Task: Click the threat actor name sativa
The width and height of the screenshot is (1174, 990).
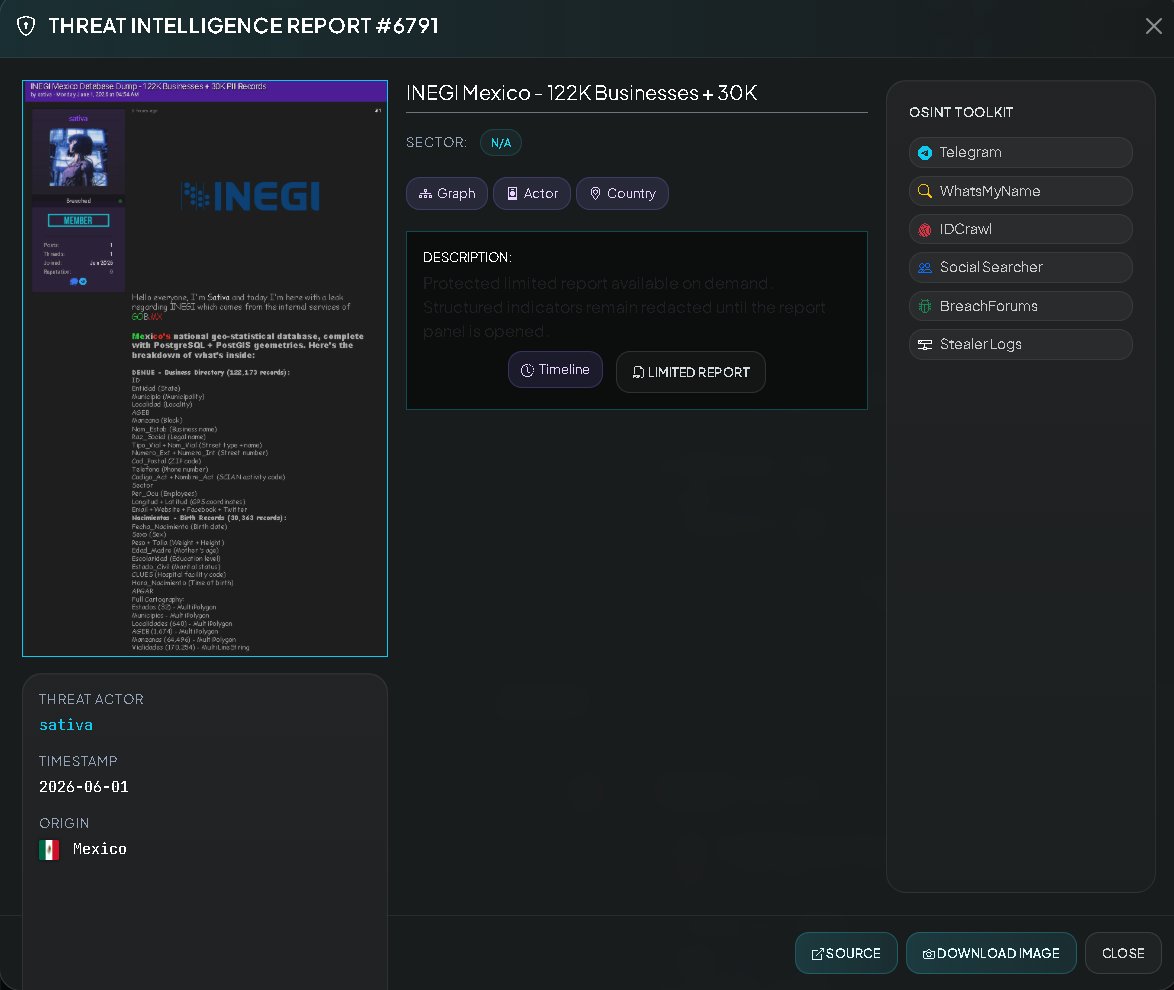Action: pos(66,725)
